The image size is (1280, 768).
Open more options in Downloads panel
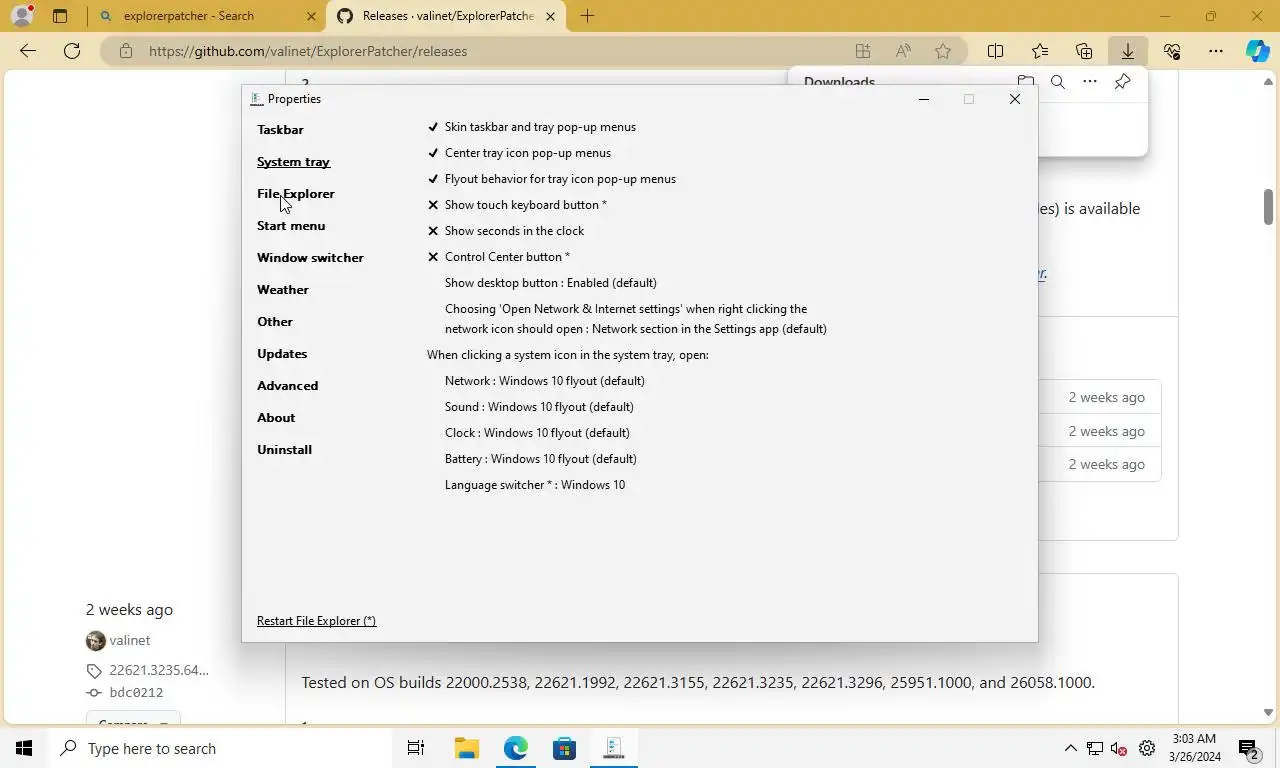coord(1090,82)
